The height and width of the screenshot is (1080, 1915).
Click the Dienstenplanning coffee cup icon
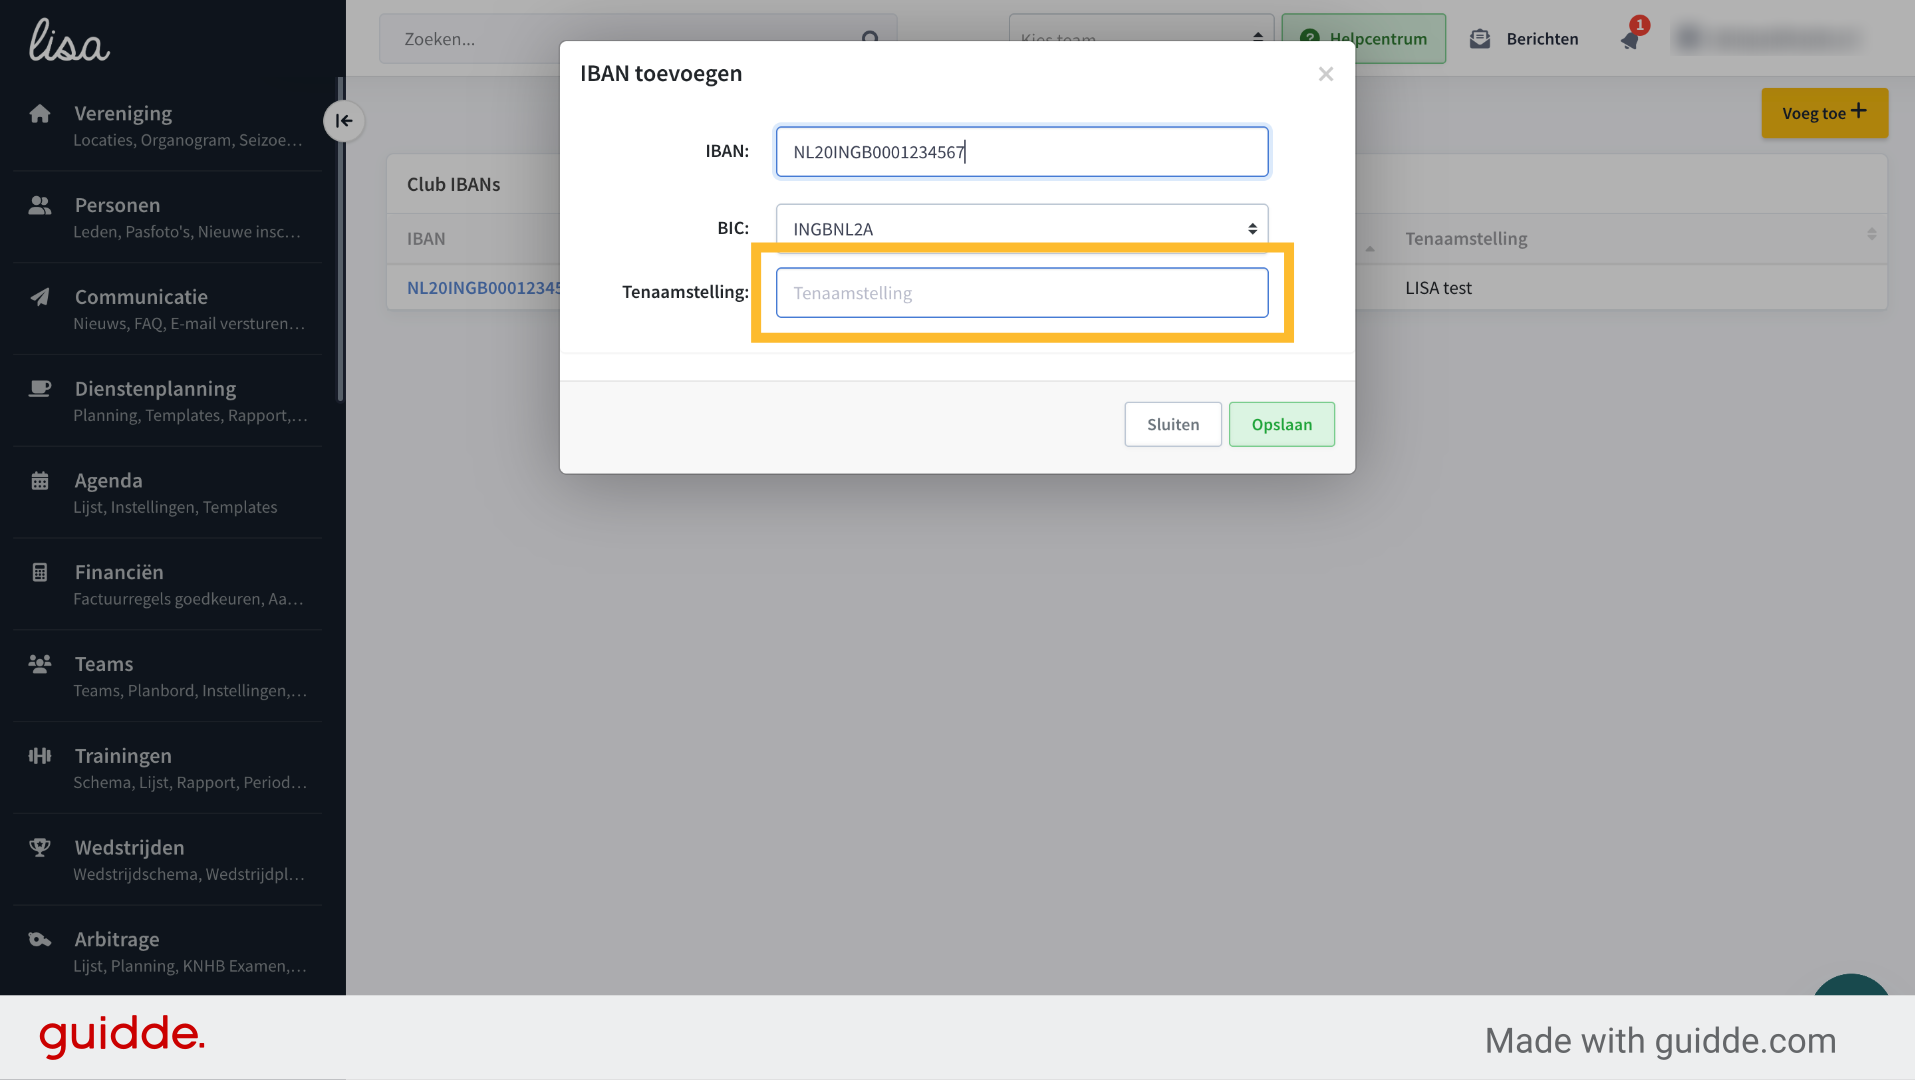tap(40, 388)
